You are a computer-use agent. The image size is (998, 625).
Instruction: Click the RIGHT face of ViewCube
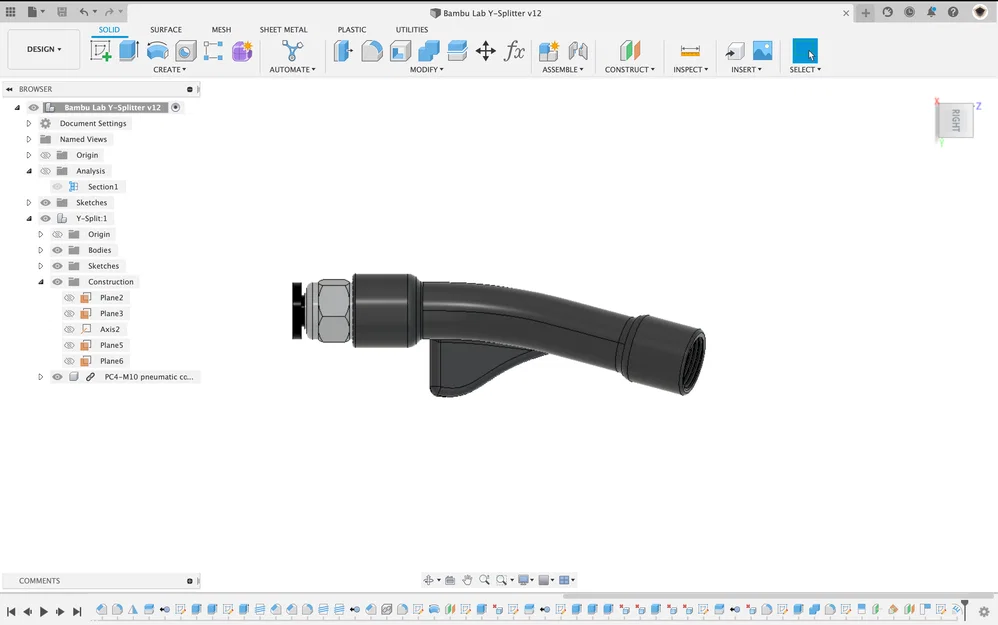click(955, 120)
